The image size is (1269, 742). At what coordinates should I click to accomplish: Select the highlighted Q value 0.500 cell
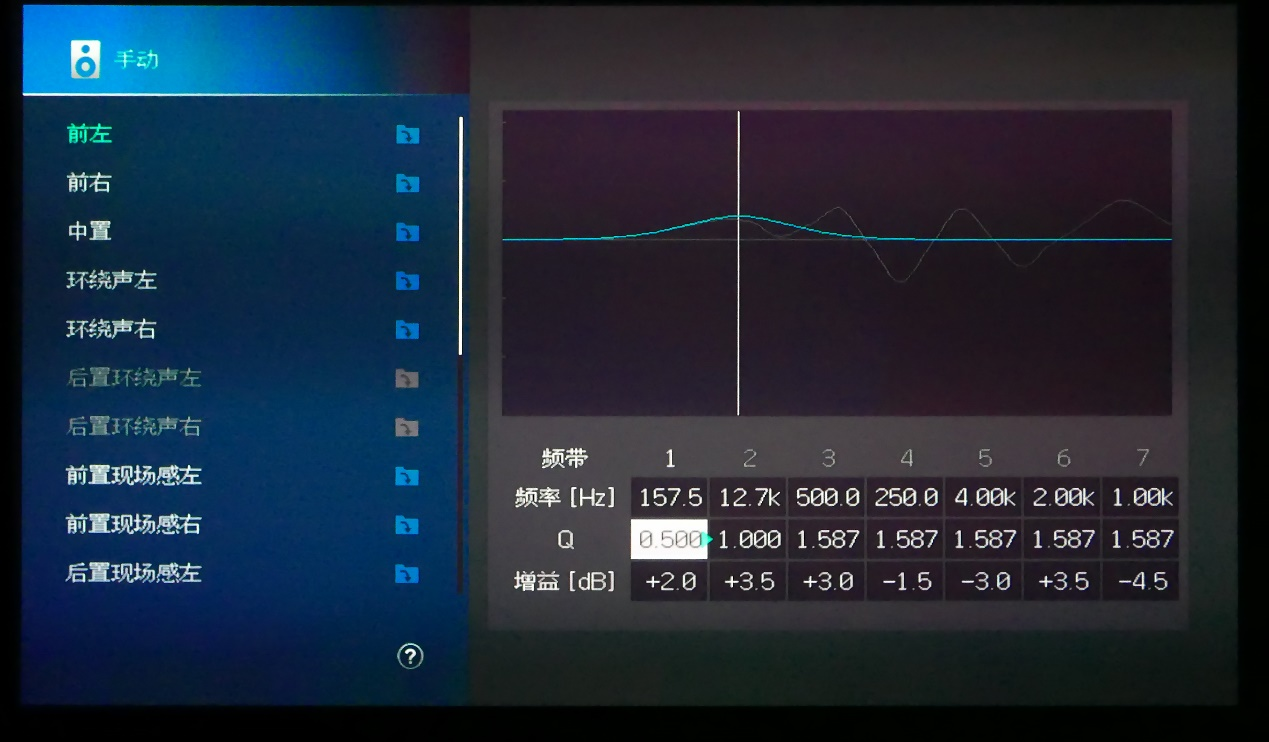click(668, 540)
